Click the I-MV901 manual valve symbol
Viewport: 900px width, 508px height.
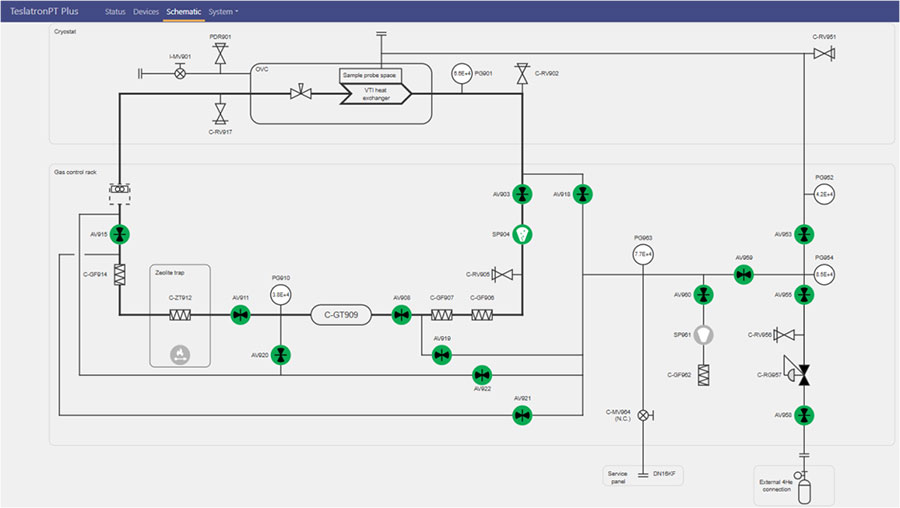[x=181, y=73]
